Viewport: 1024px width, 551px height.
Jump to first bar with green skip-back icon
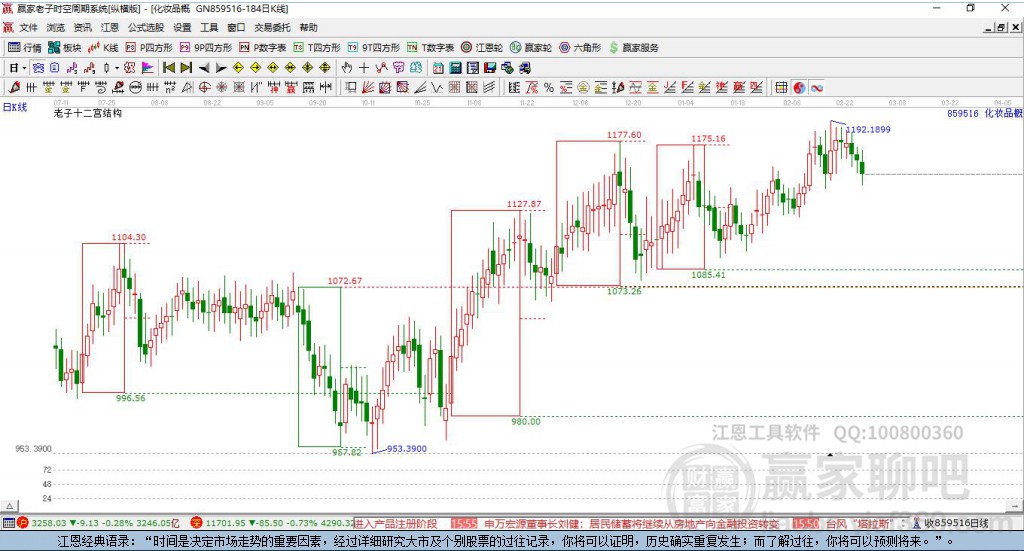169,68
